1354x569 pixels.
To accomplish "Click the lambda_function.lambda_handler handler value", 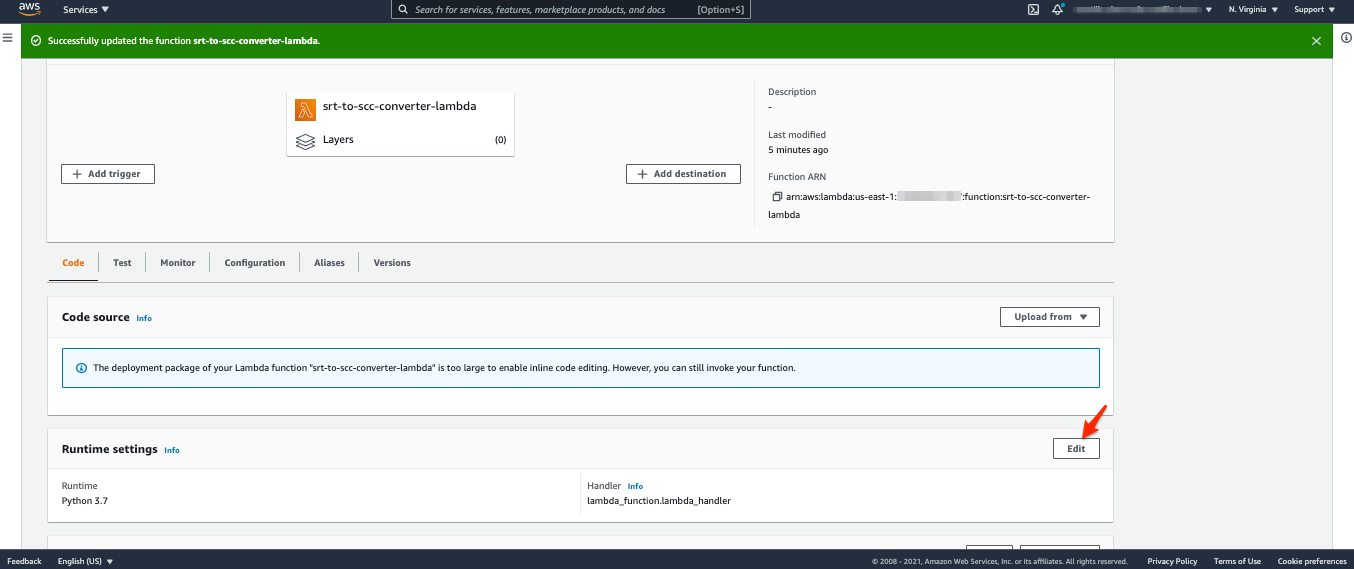I will click(x=659, y=501).
